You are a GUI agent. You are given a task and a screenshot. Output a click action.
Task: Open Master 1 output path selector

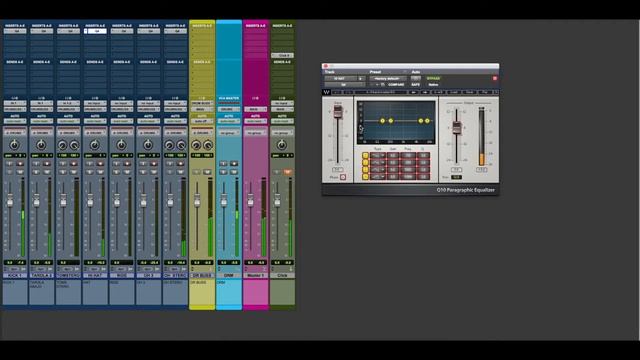click(256, 109)
